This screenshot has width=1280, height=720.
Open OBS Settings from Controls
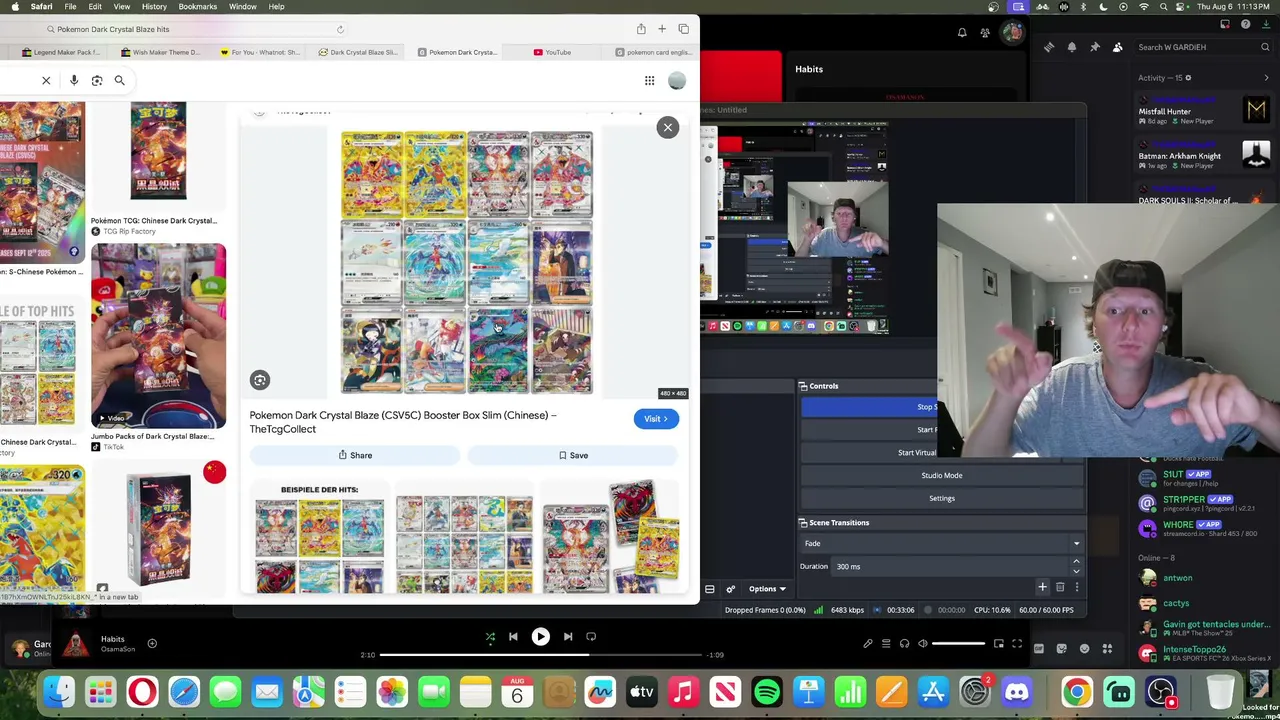[x=941, y=498]
